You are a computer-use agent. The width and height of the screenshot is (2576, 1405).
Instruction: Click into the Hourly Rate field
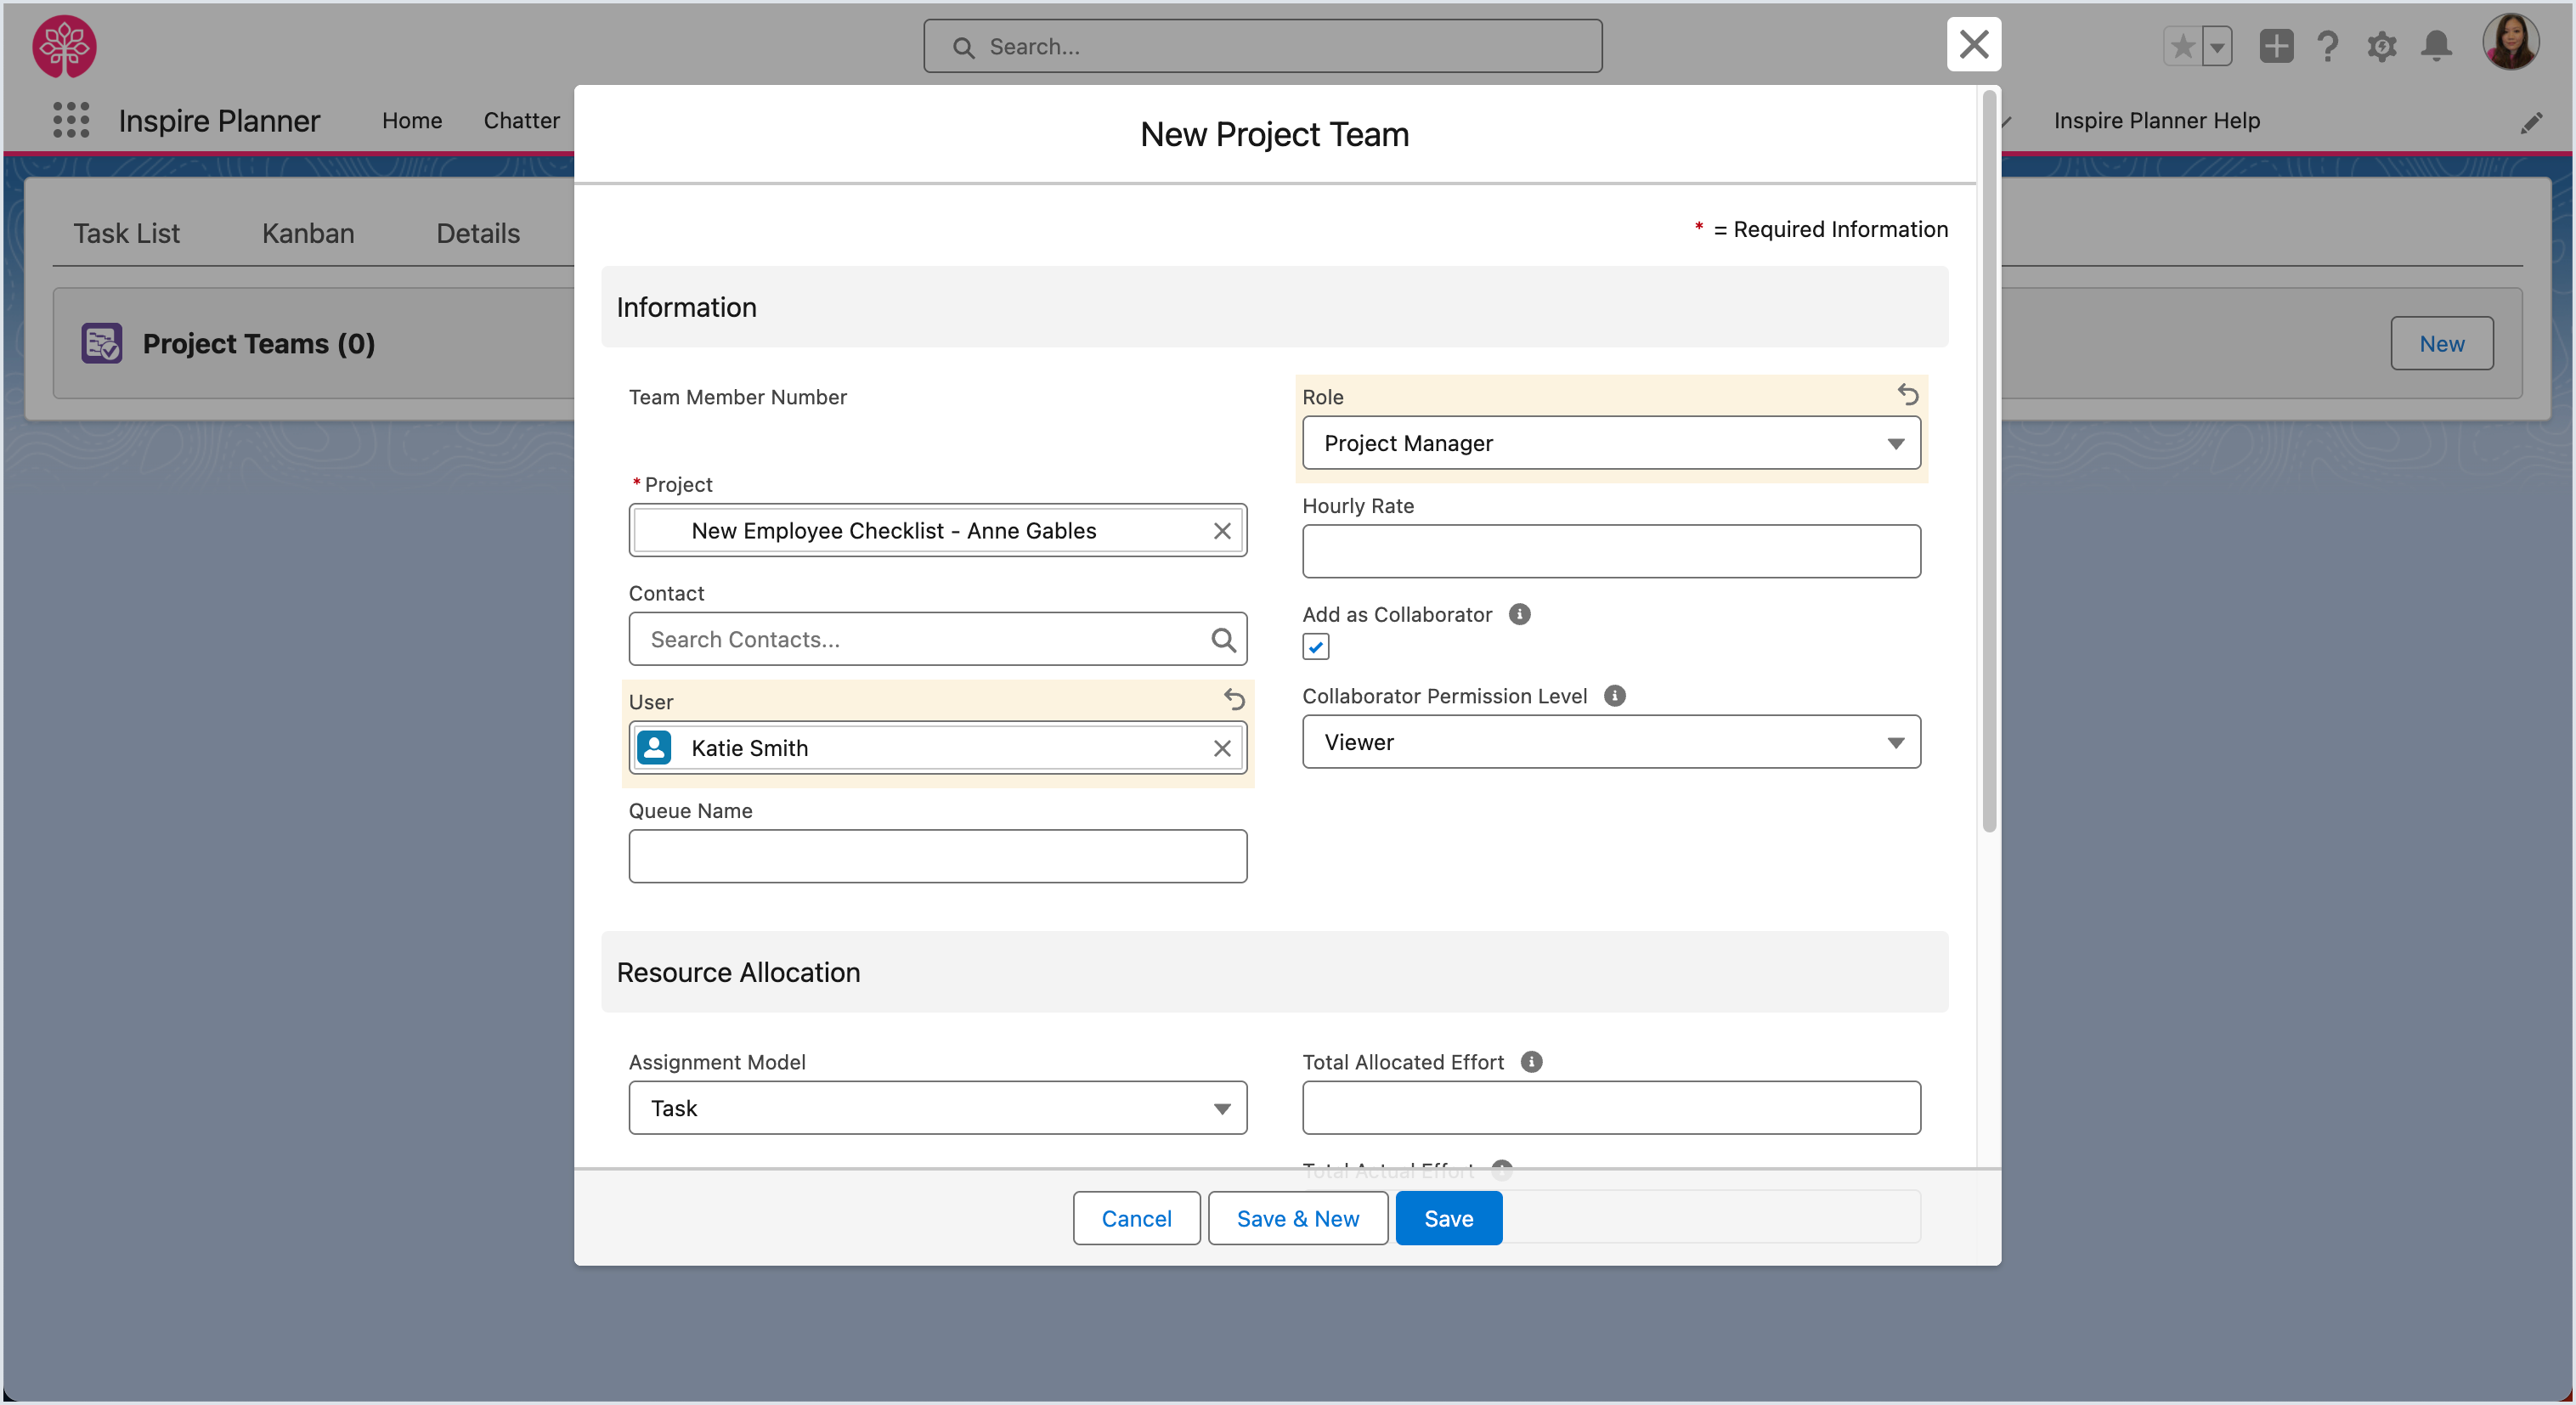click(1610, 551)
